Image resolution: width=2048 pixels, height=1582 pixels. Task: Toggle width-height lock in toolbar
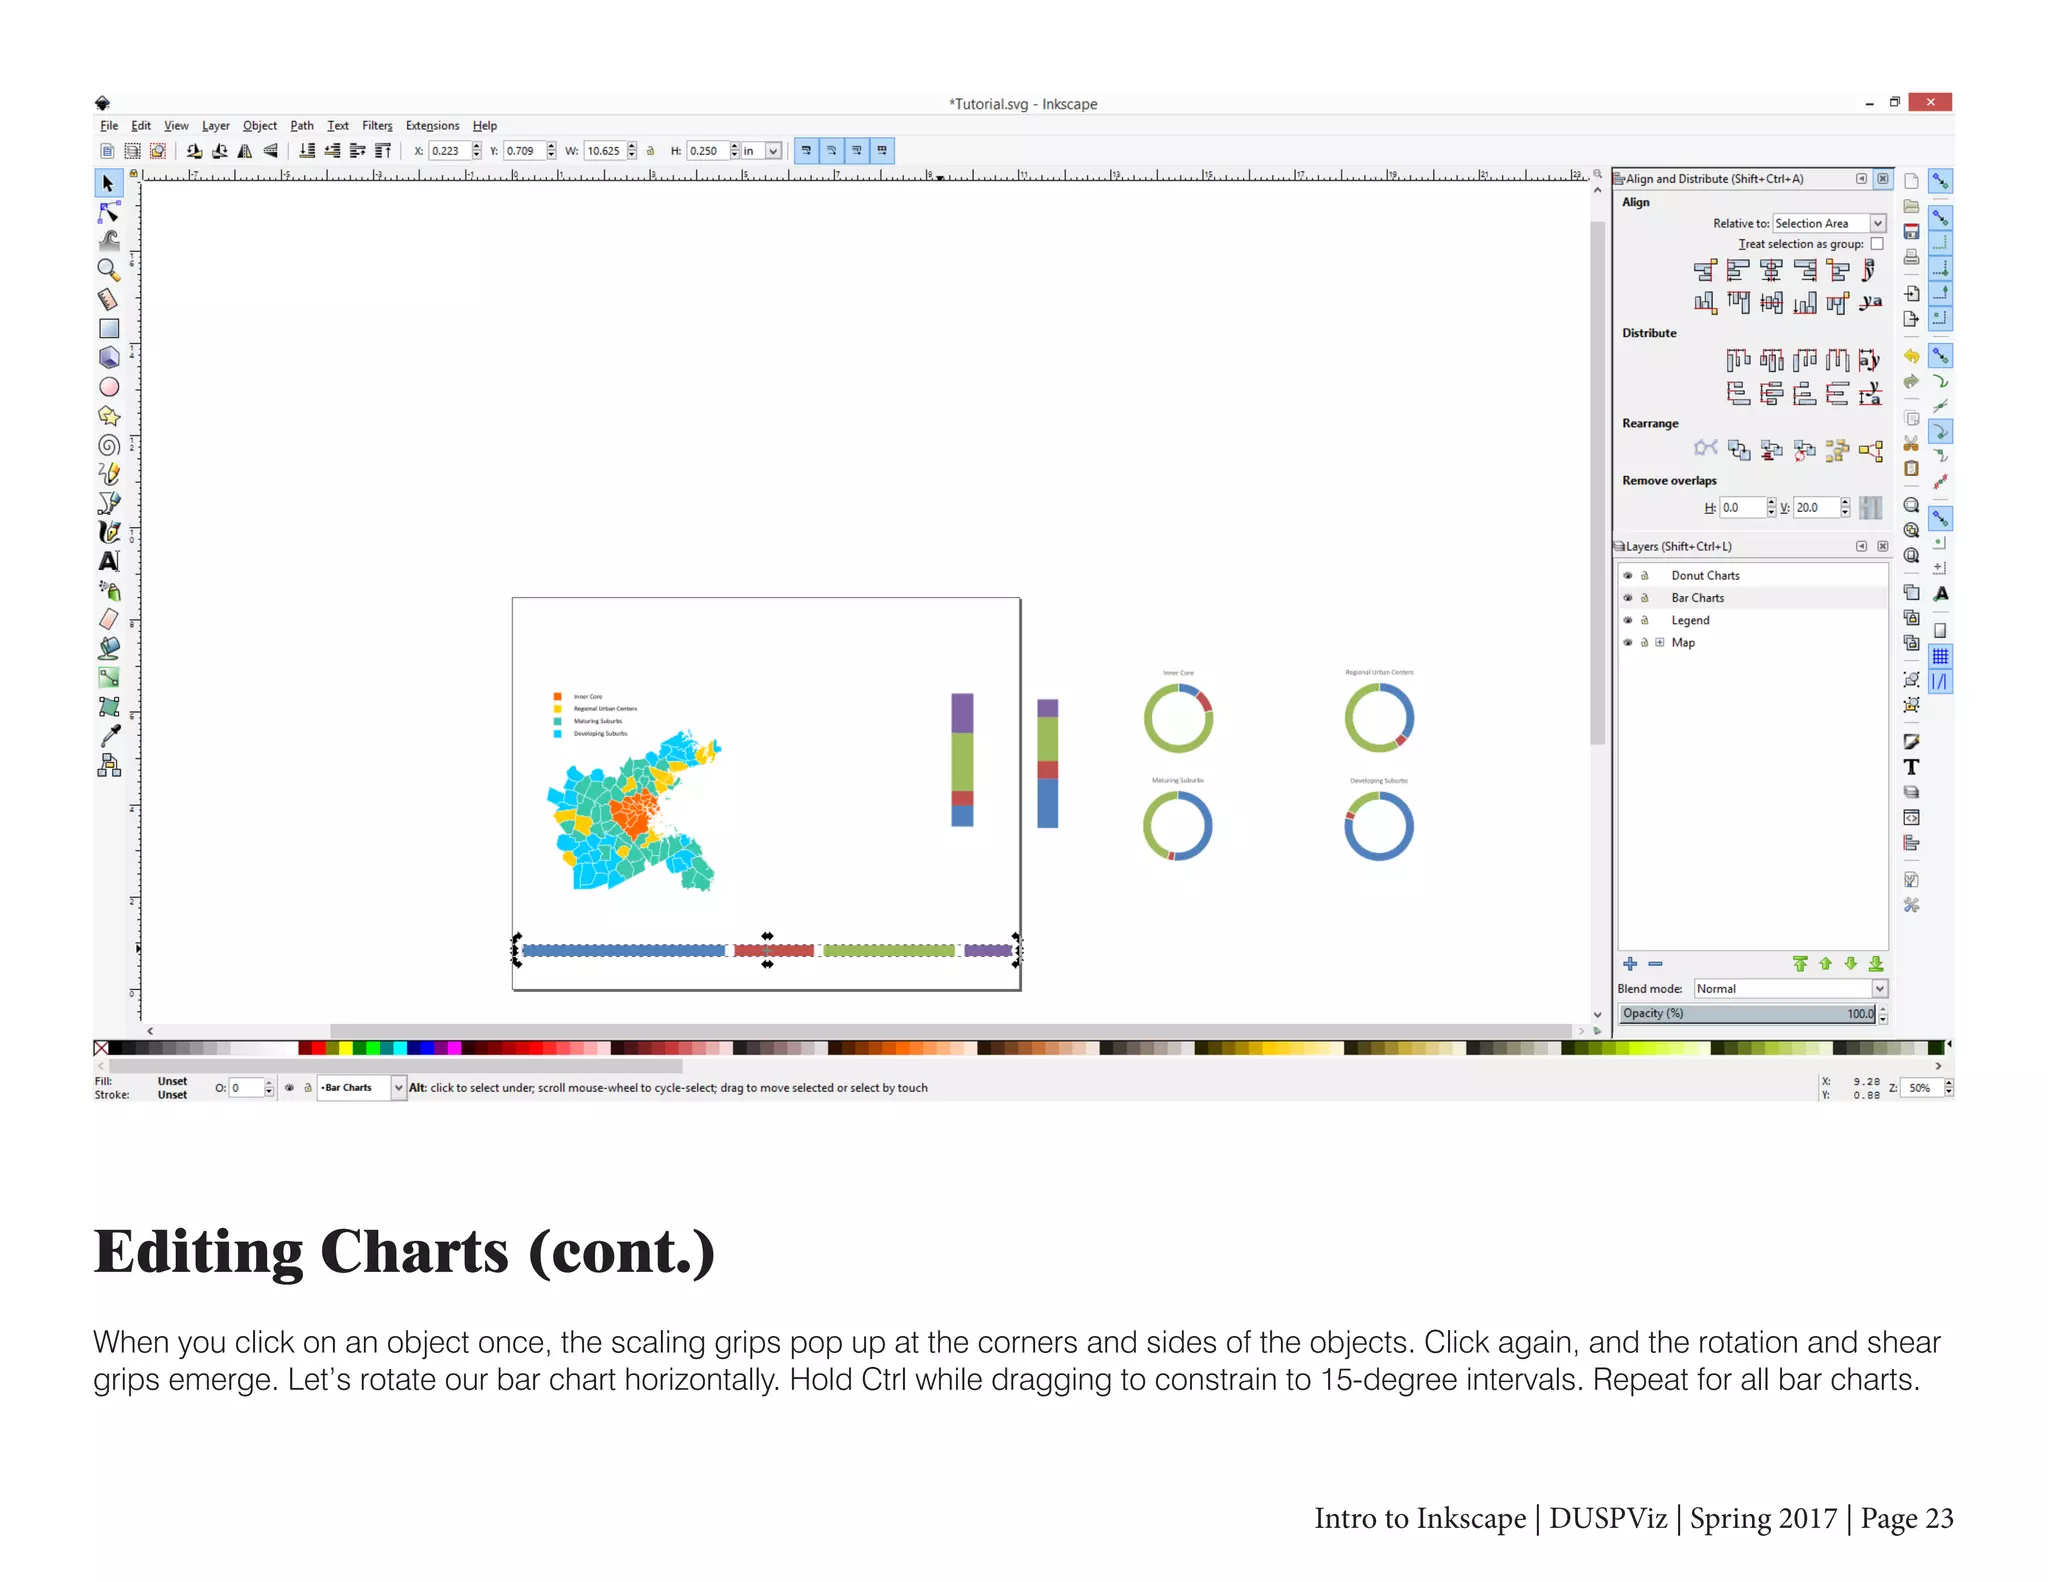point(650,151)
